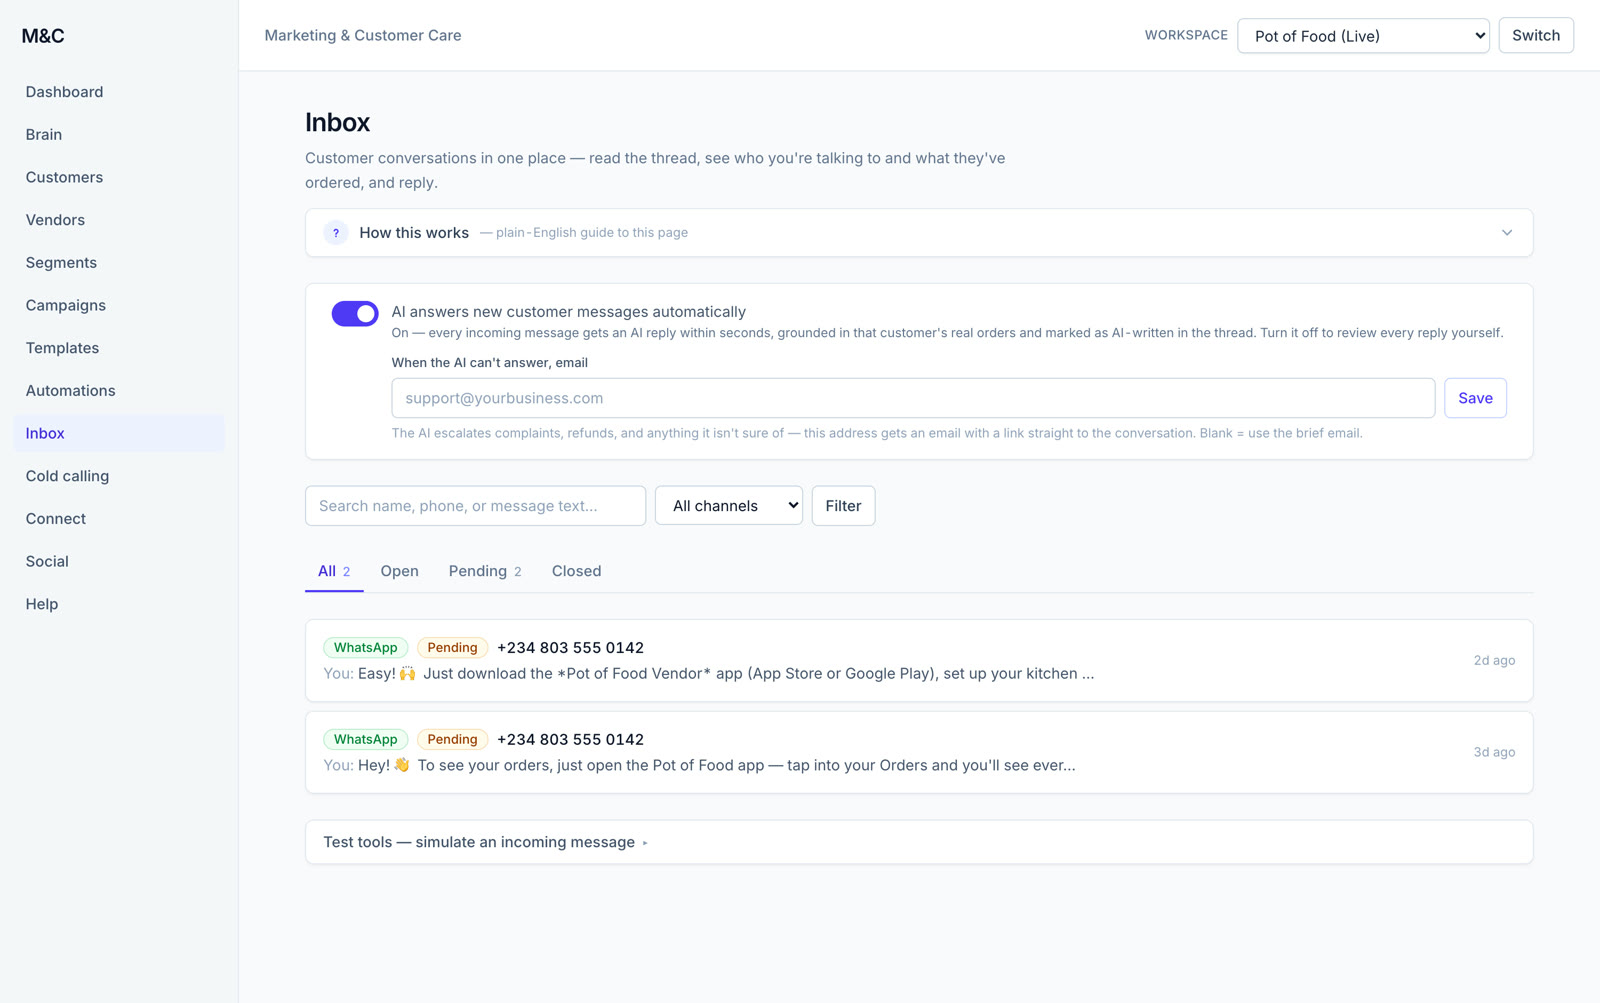The image size is (1600, 1003).
Task: Click Pending badge on the 3d ago conversation
Action: 452,740
